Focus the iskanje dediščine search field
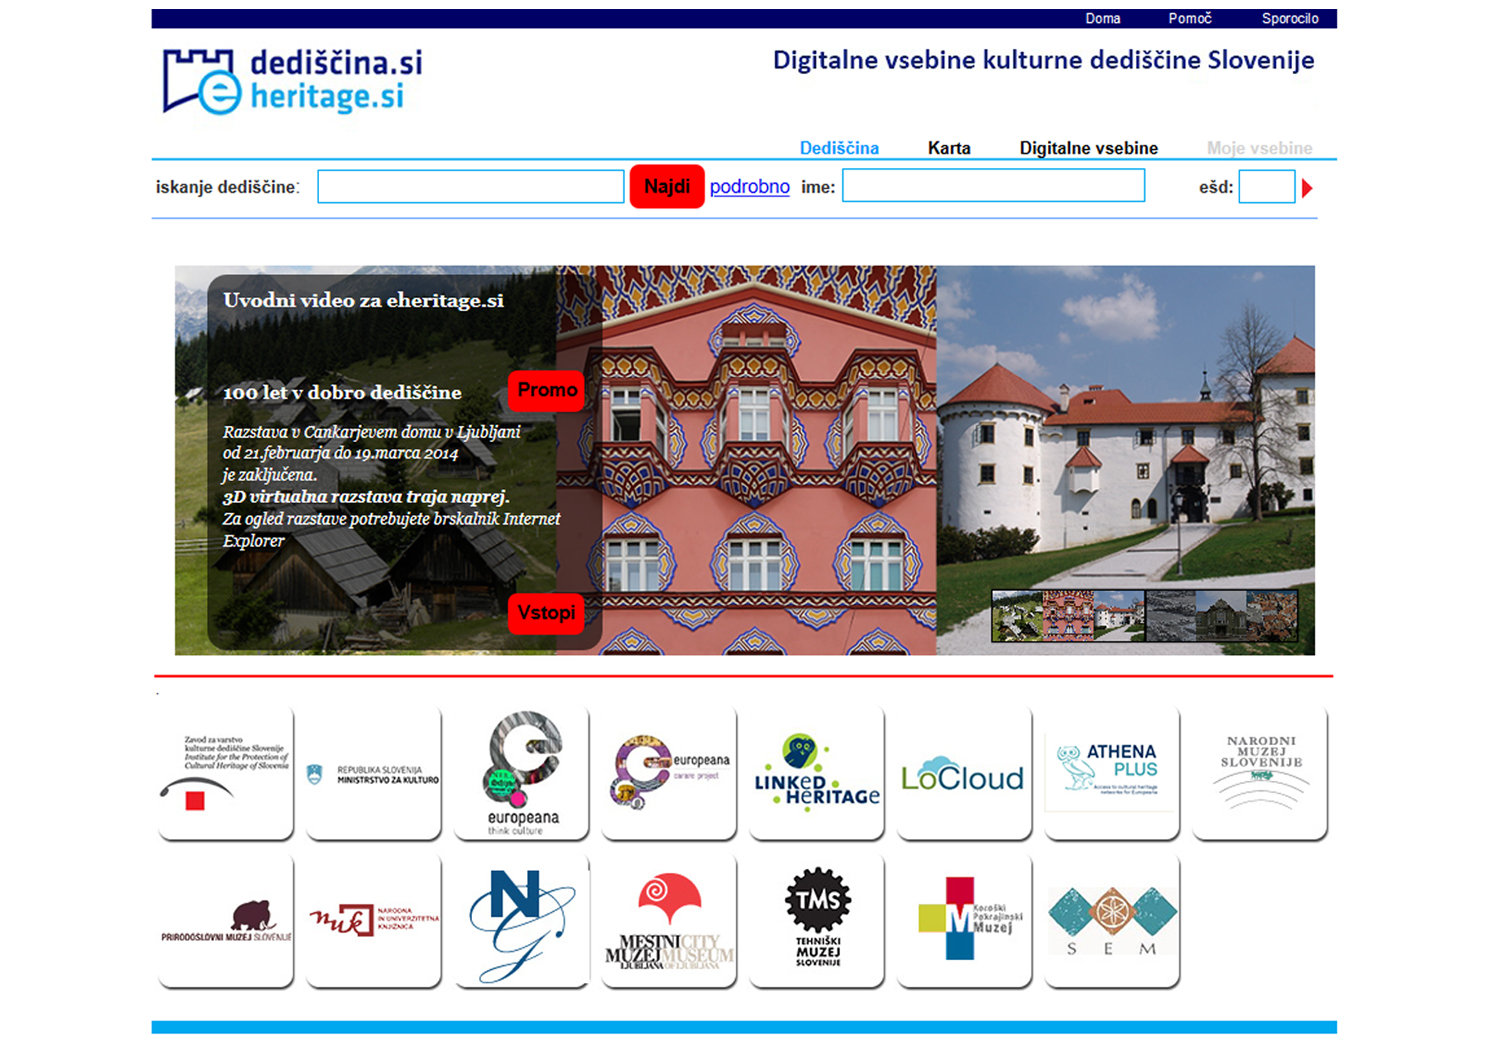This screenshot has width=1500, height=1044. (470, 187)
